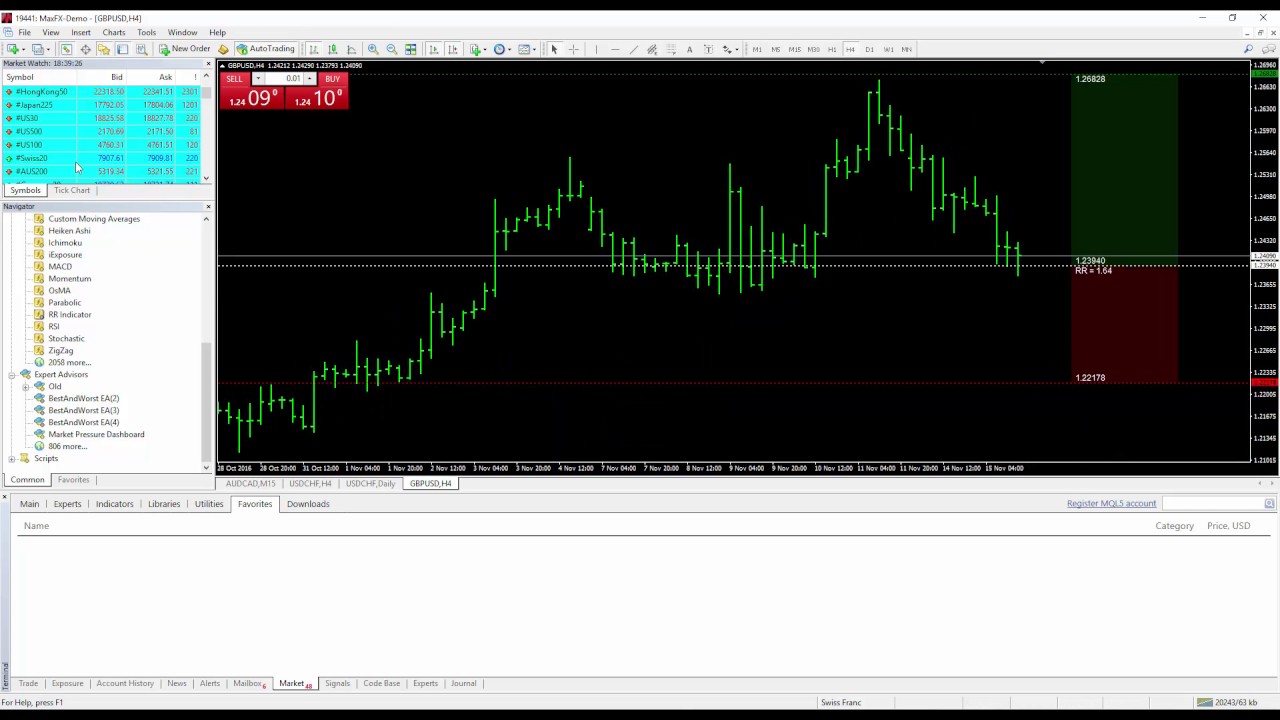Click the market search input field

point(1215,503)
